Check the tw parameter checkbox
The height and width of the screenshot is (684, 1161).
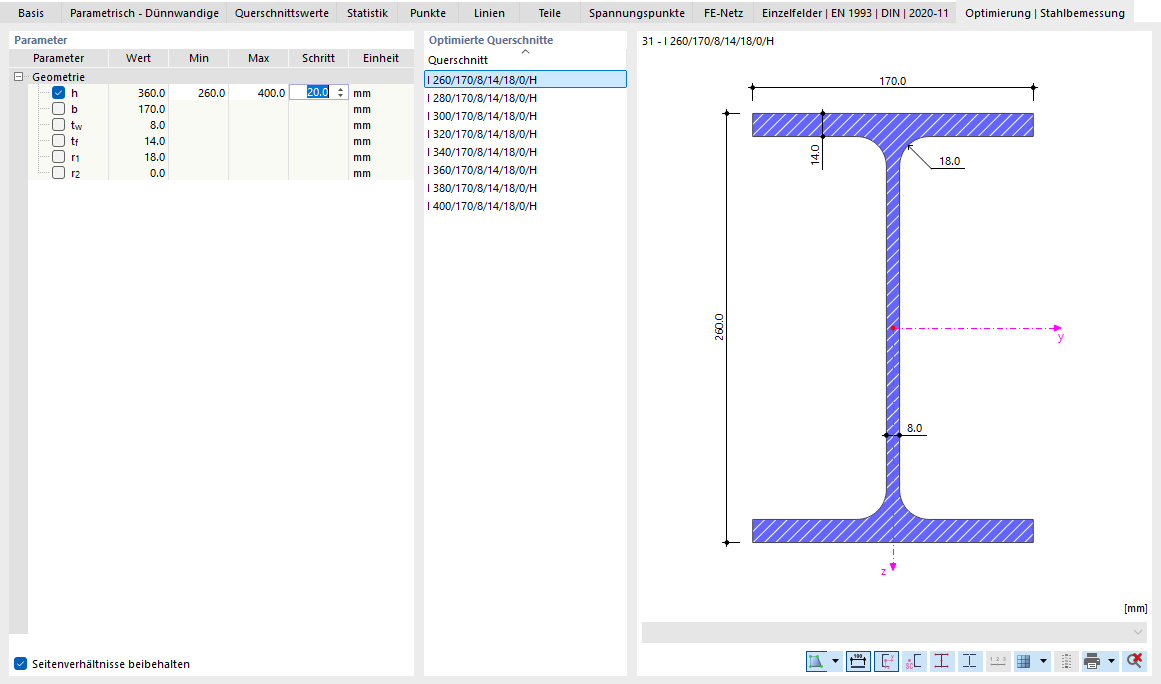pyautogui.click(x=58, y=125)
